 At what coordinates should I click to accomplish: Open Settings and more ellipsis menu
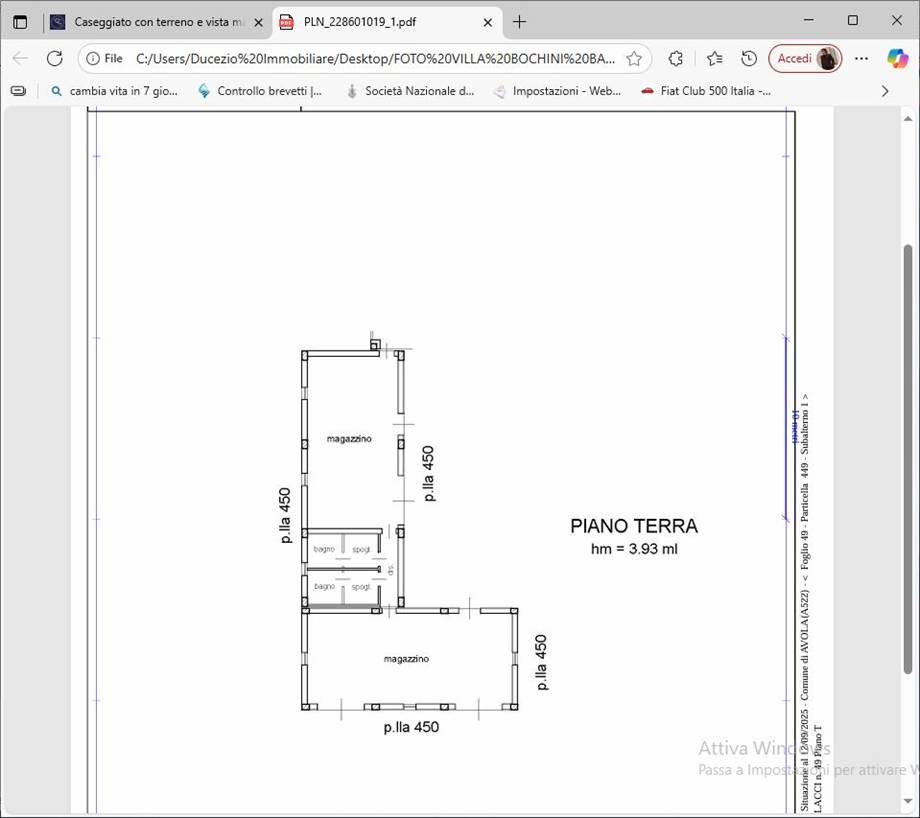(x=862, y=58)
